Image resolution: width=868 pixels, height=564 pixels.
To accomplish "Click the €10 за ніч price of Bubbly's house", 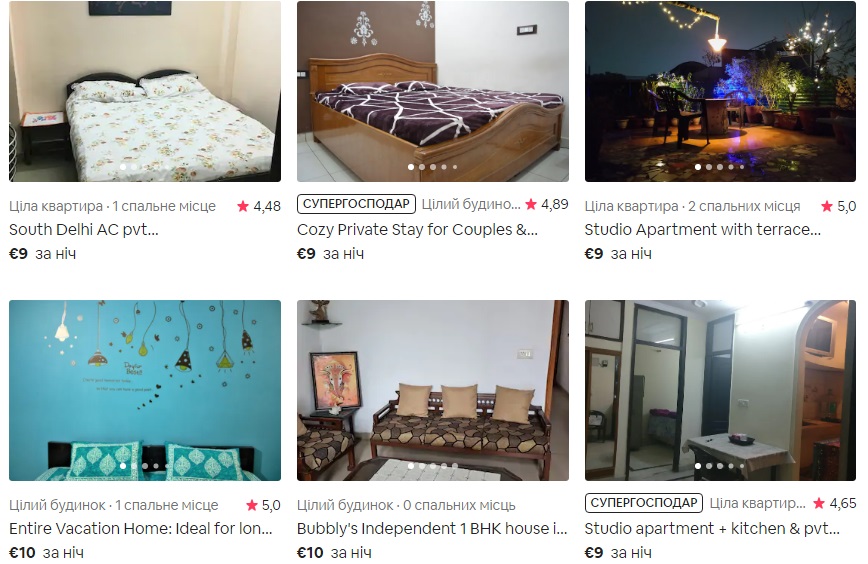I will [334, 552].
